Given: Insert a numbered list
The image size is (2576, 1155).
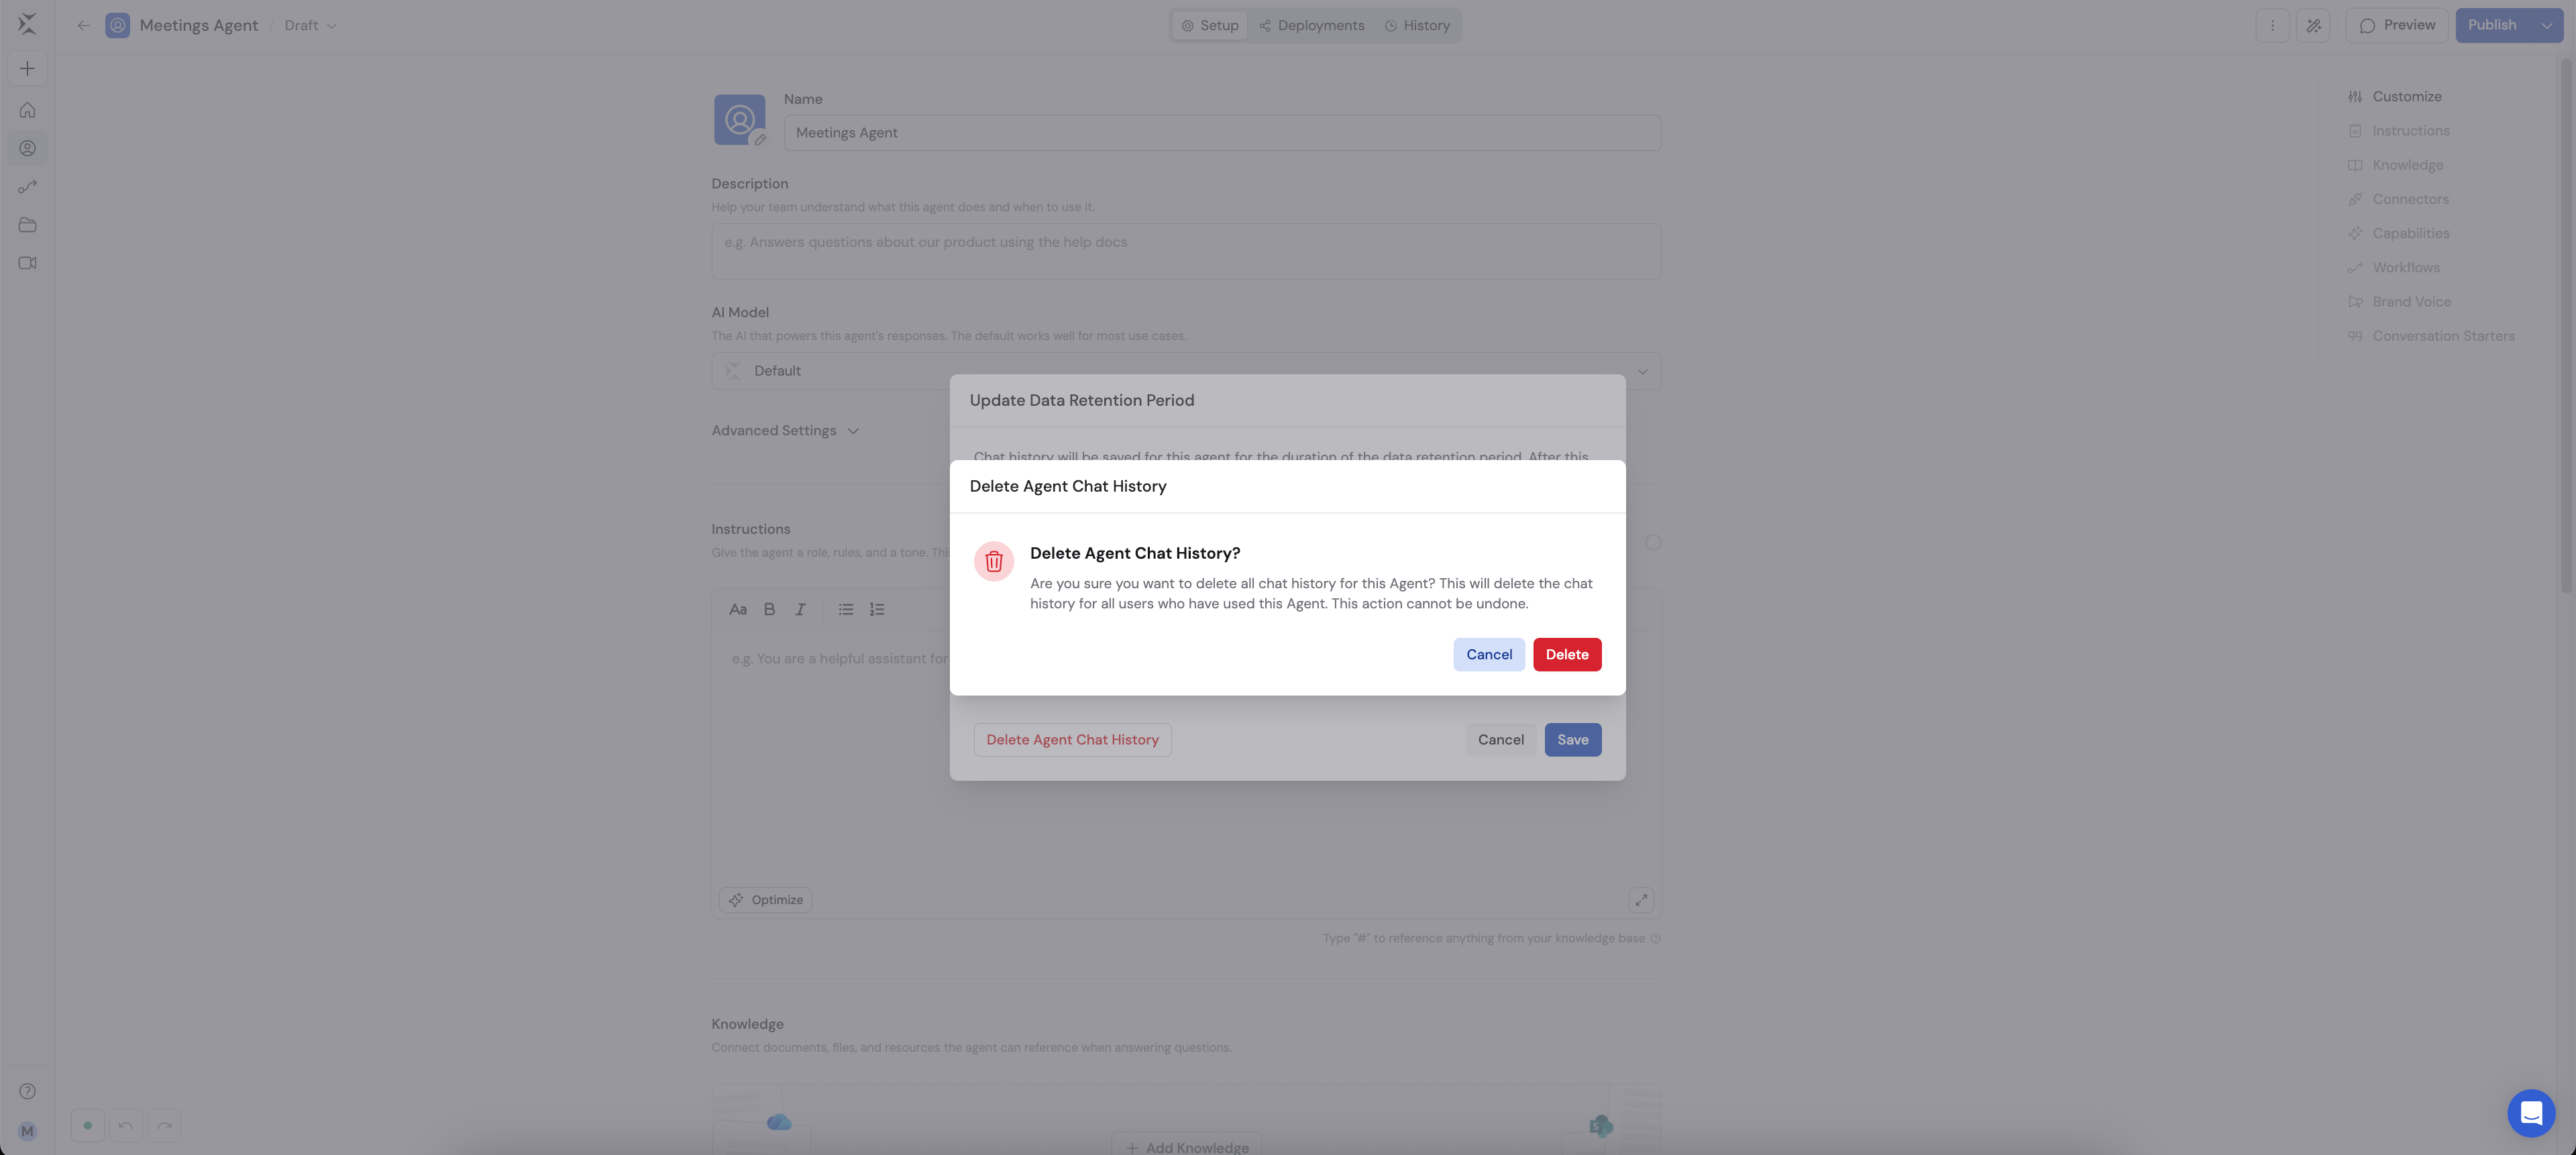Looking at the screenshot, I should pos(877,609).
